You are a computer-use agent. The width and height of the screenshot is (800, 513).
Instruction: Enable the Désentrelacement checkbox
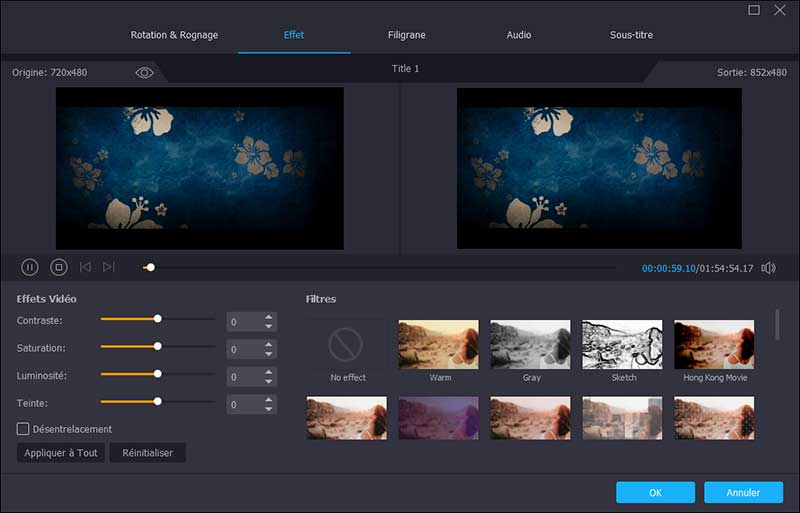(x=23, y=429)
